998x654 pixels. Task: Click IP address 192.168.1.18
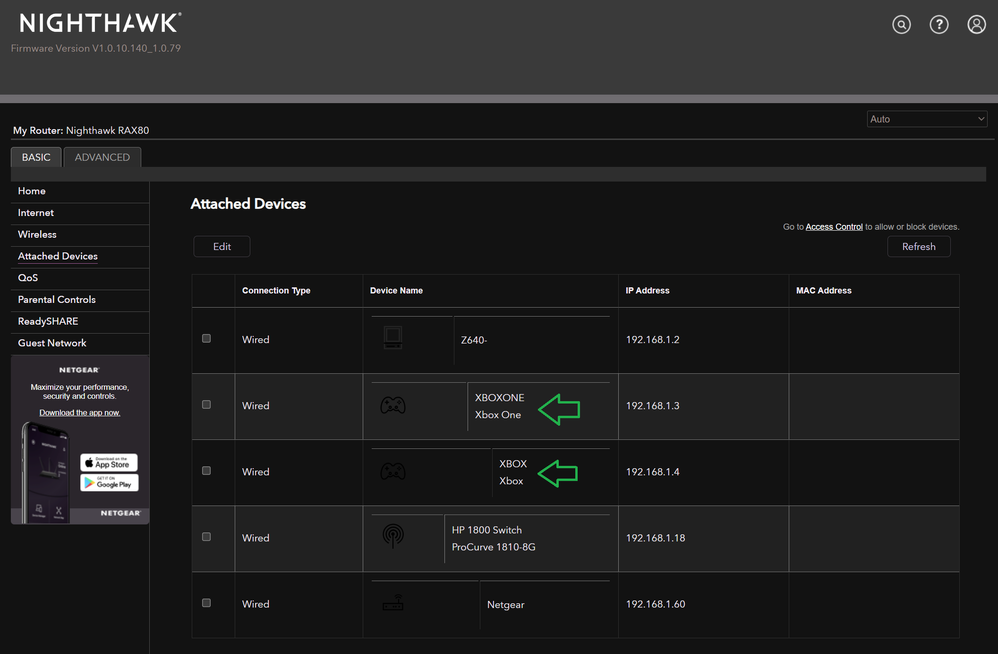pyautogui.click(x=656, y=538)
